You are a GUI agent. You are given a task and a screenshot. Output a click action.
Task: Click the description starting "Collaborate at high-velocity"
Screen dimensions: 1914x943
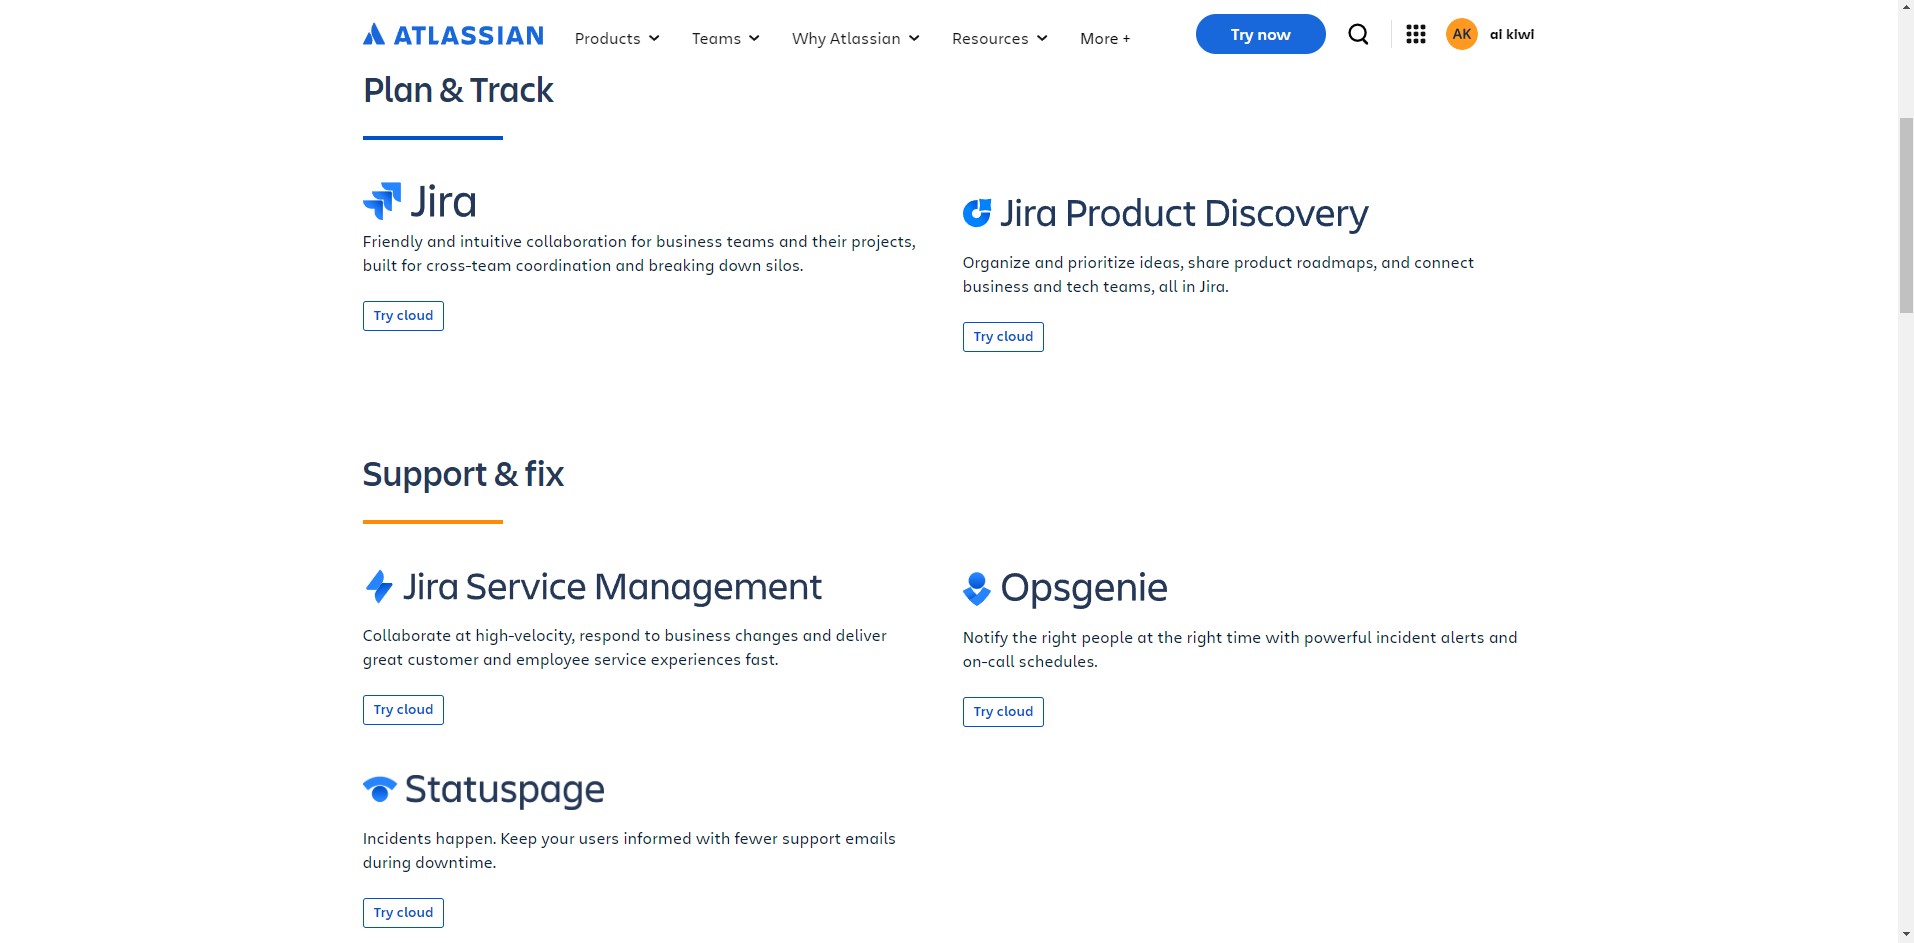(x=624, y=648)
